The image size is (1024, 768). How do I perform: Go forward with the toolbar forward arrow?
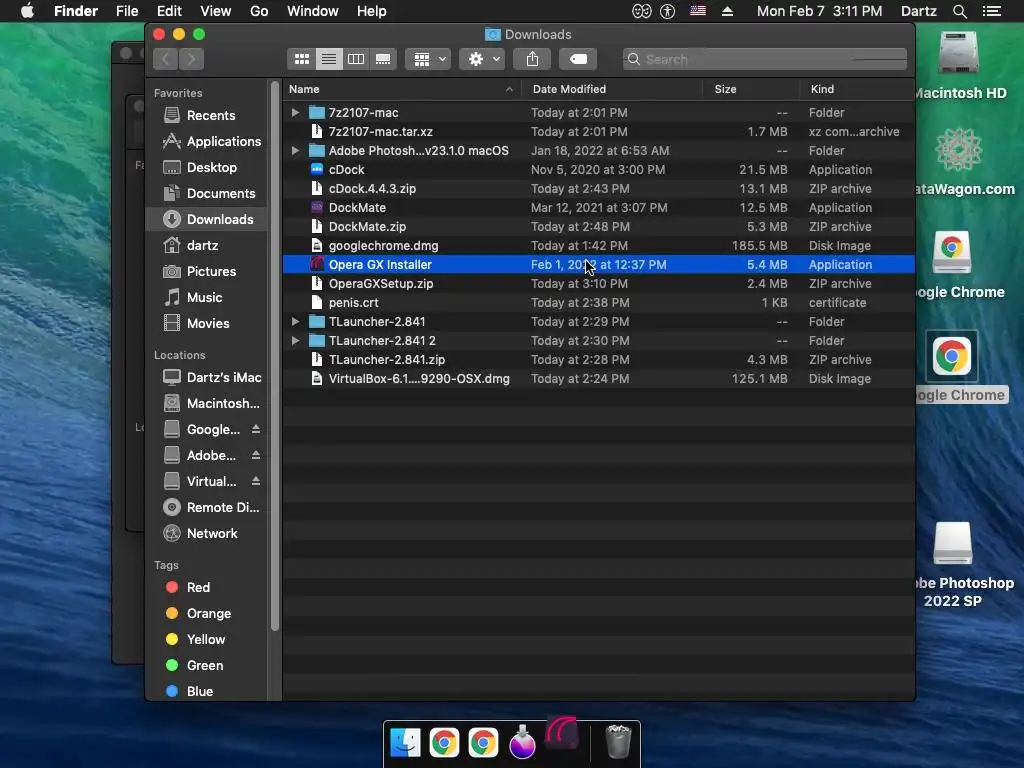(191, 59)
